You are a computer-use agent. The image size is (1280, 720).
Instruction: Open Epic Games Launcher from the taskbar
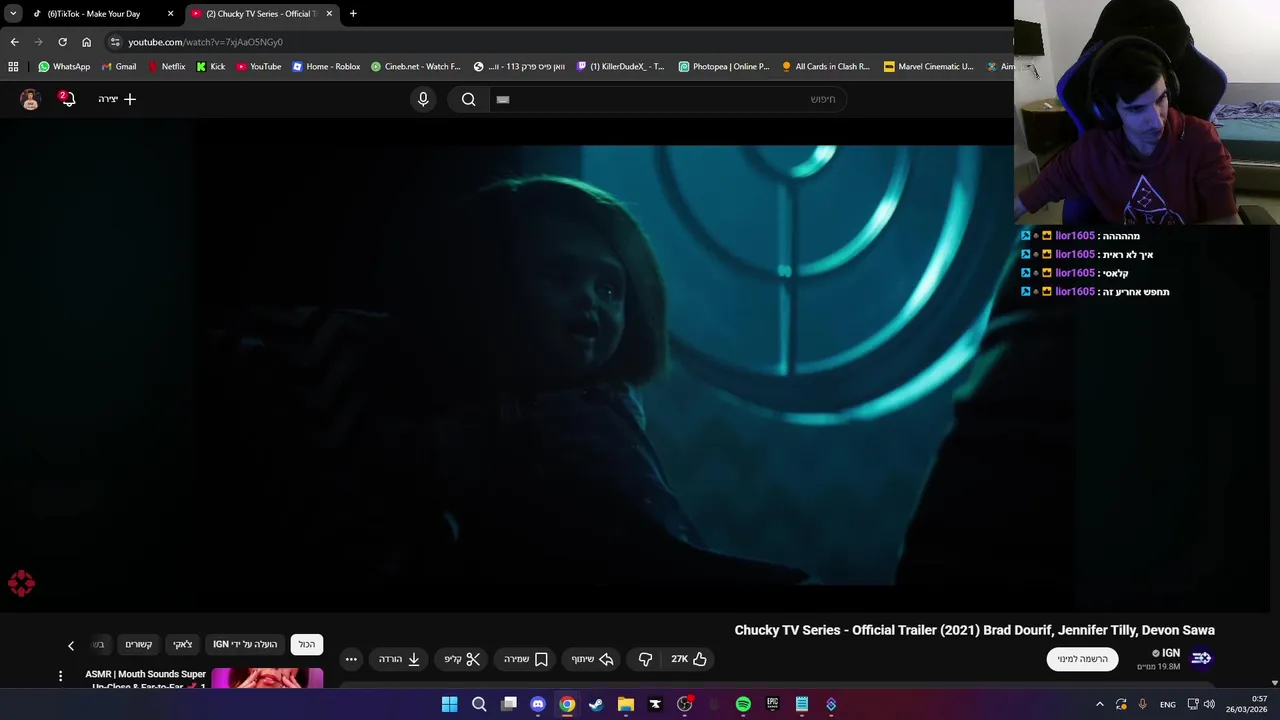point(772,704)
